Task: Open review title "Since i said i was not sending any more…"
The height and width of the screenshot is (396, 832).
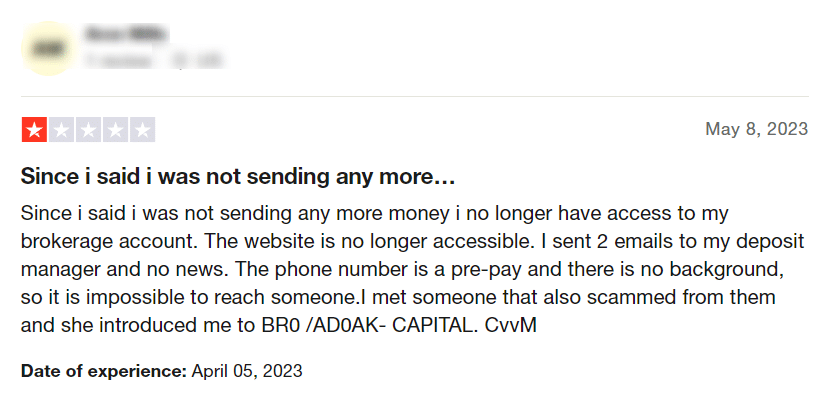Action: point(238,177)
